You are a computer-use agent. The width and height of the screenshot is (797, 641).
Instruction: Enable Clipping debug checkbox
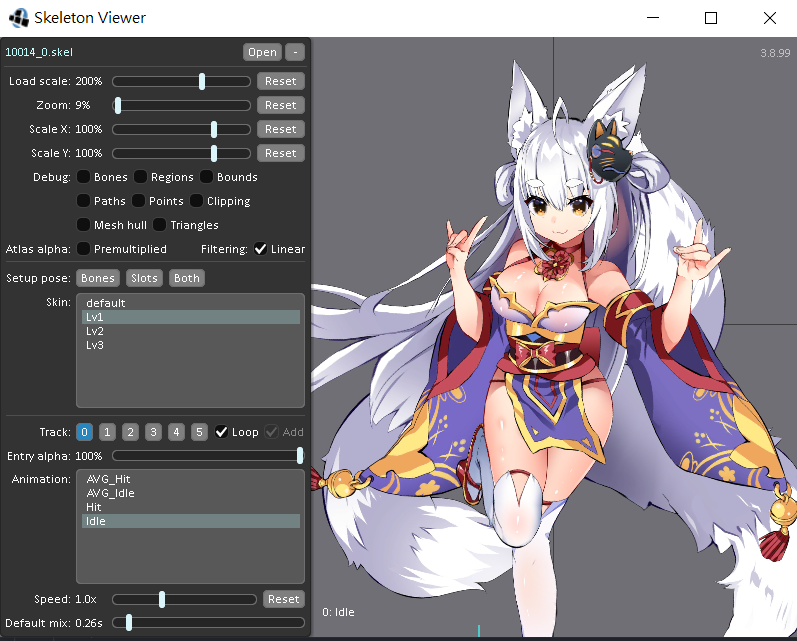[196, 201]
